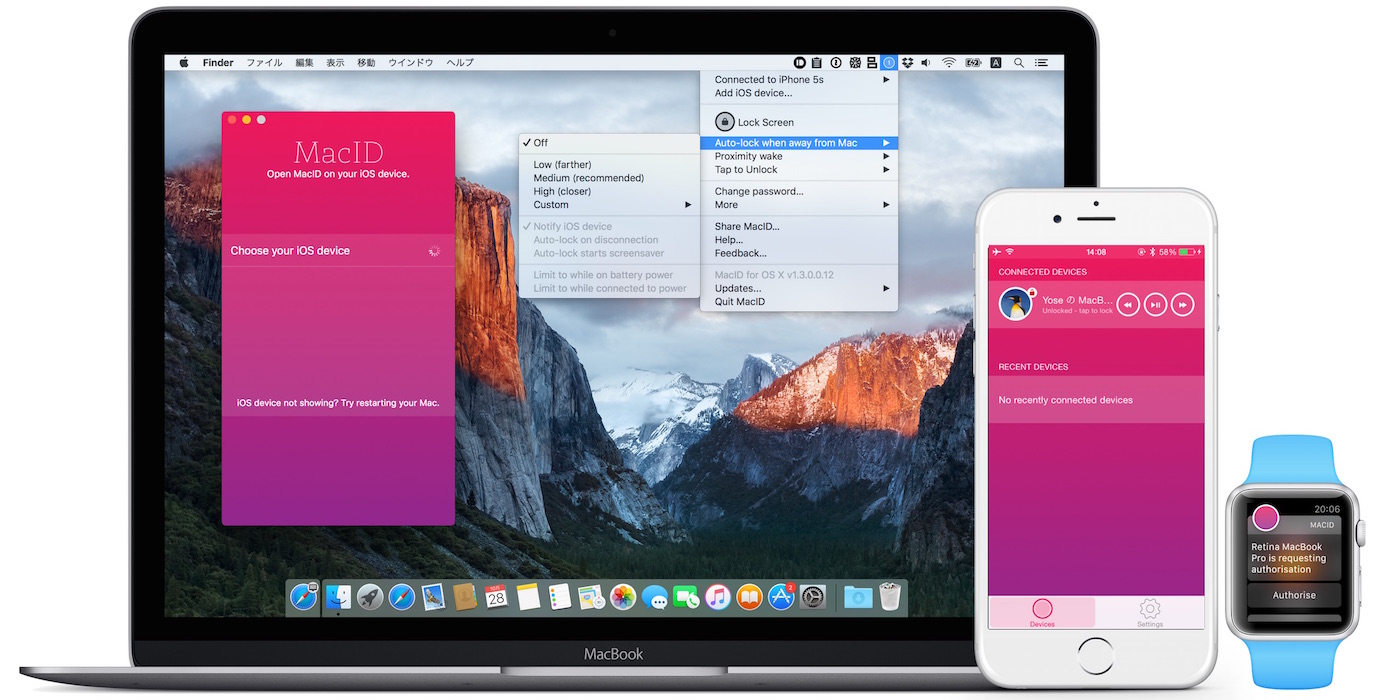Select Medium (recommended) auto-lock distance
Viewport: 1400px width, 700px height.
pos(609,178)
